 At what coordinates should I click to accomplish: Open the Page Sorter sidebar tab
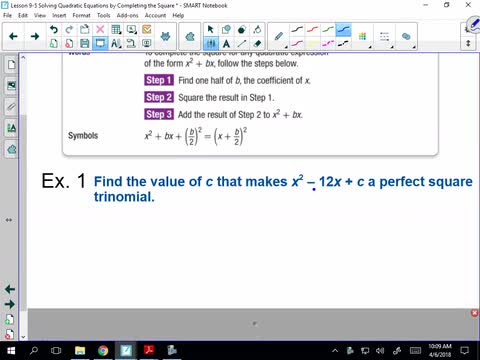11,64
